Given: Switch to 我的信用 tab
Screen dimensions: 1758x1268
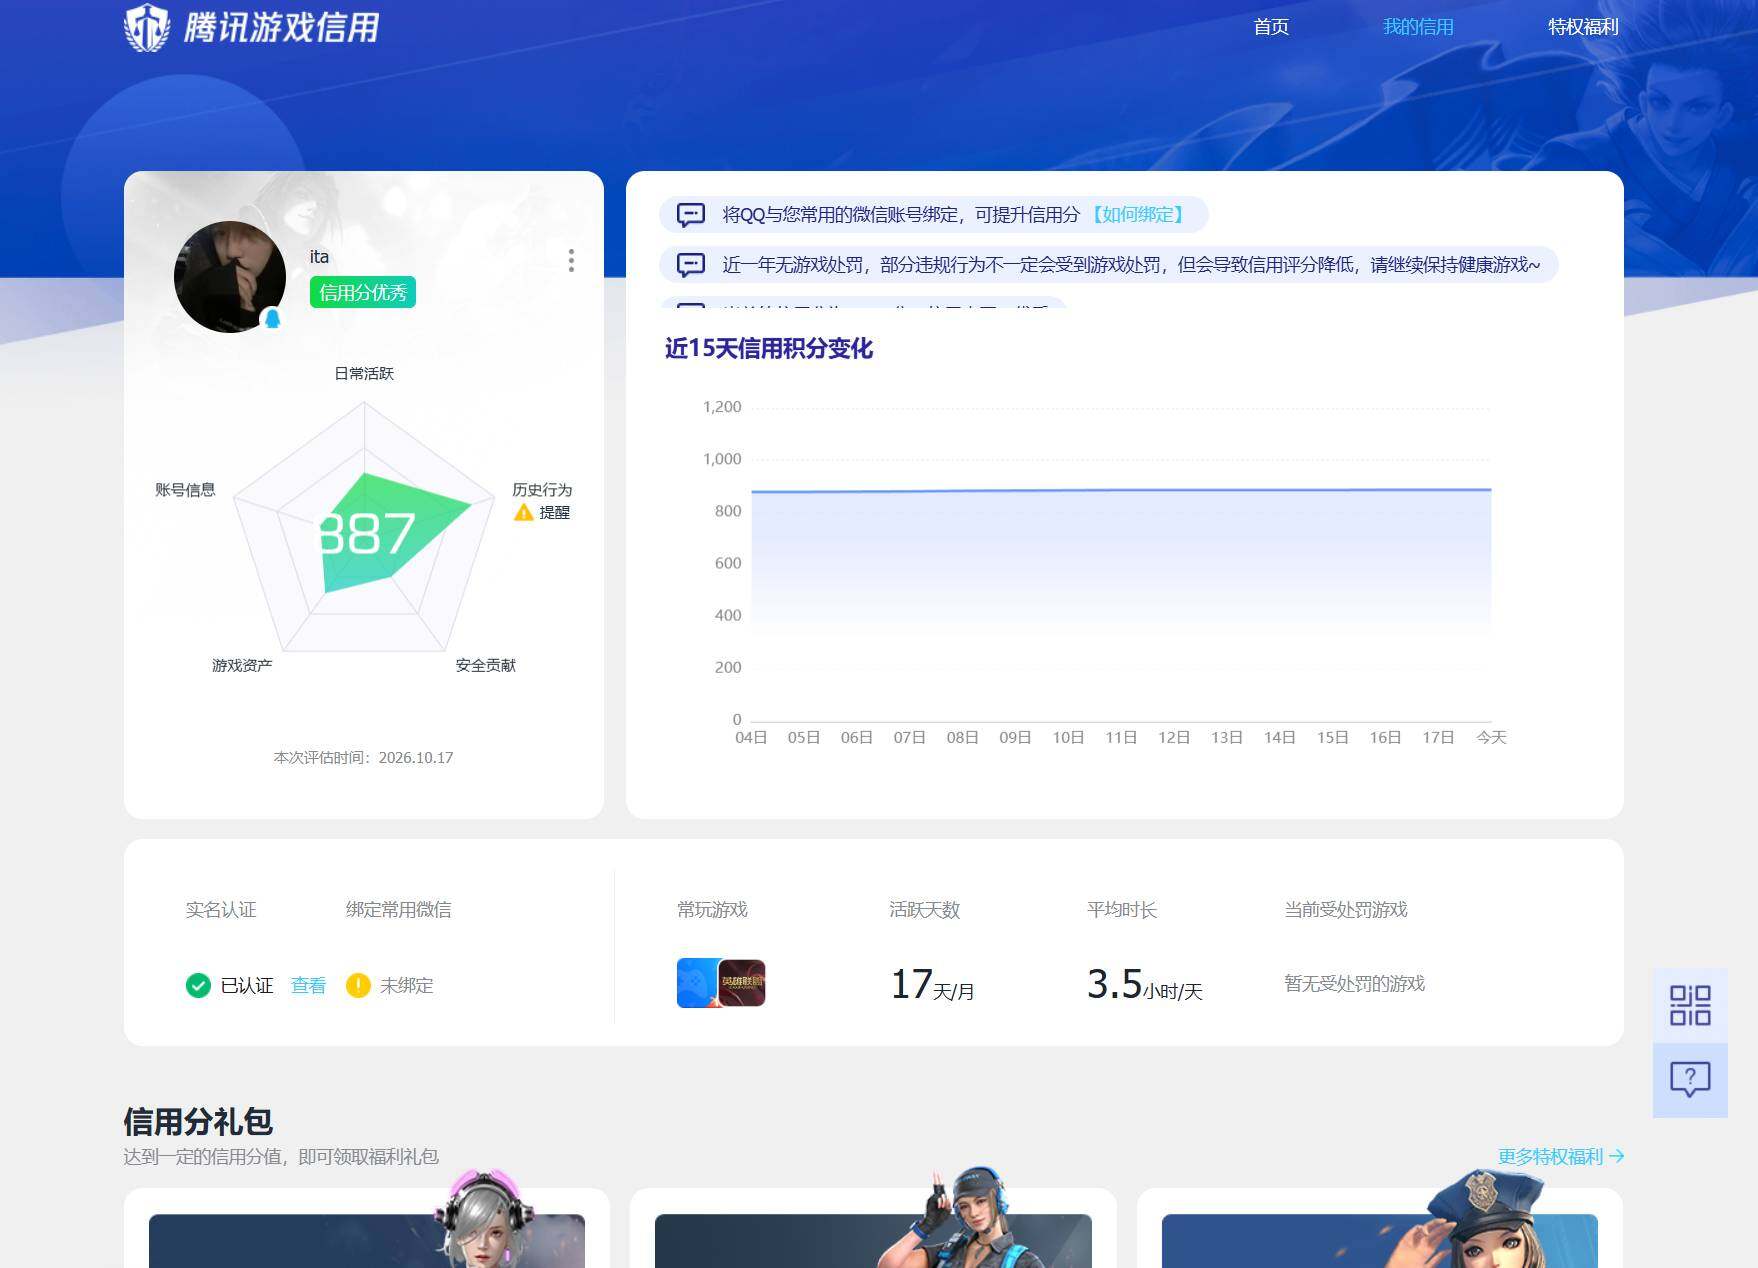Looking at the screenshot, I should coord(1418,27).
